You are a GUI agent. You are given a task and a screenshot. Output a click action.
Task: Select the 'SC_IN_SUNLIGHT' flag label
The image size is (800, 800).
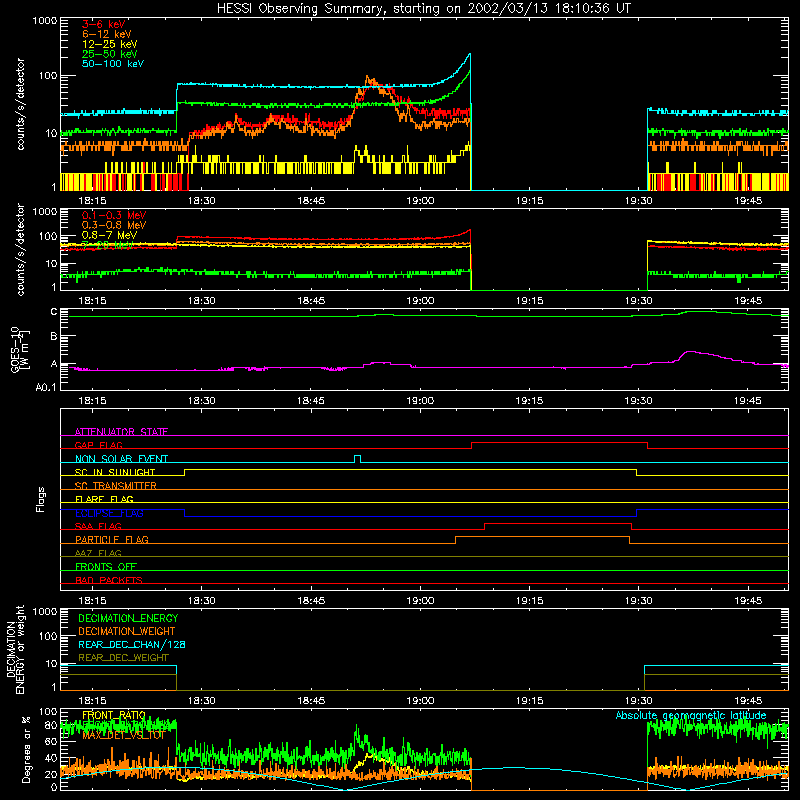tap(115, 472)
